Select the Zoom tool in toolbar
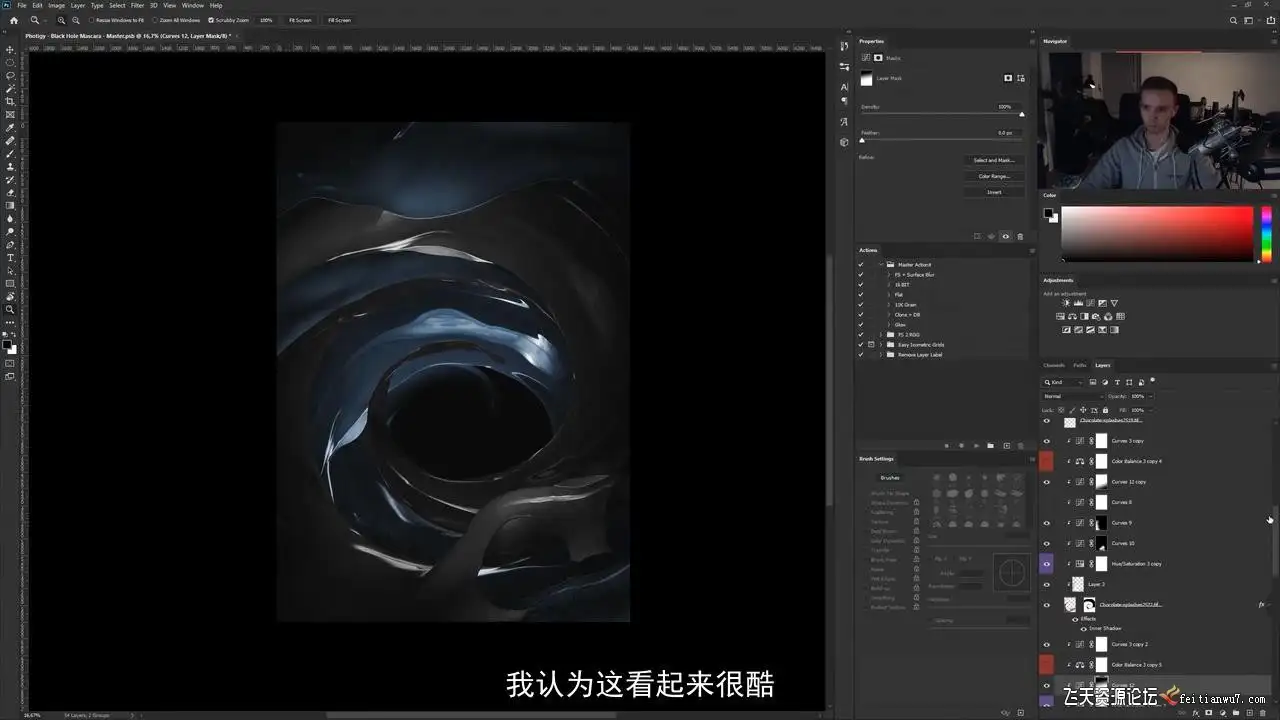 [11, 309]
